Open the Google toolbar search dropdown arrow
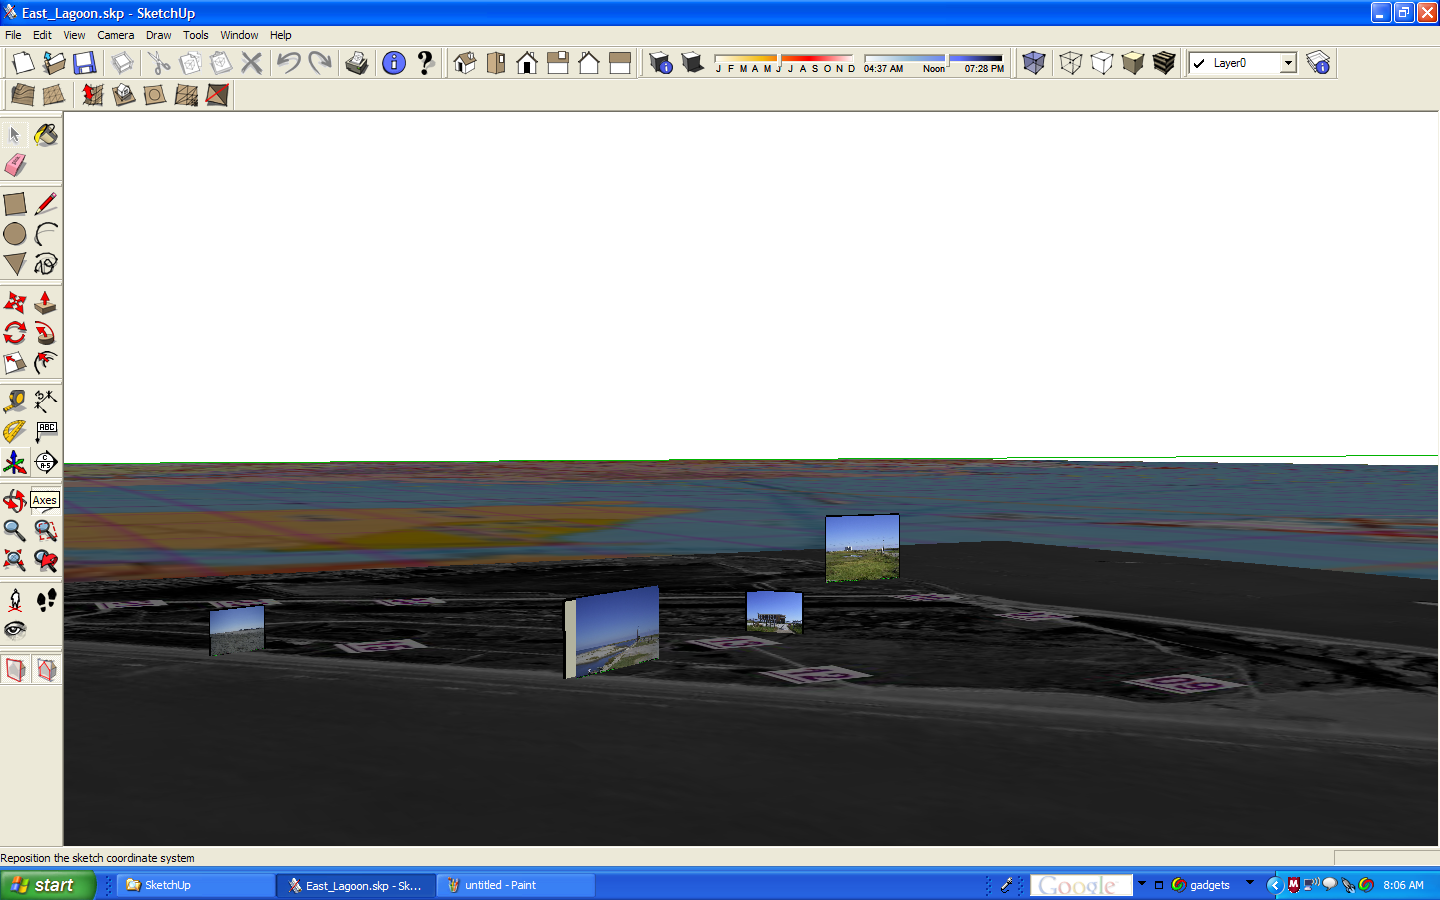 (1142, 884)
